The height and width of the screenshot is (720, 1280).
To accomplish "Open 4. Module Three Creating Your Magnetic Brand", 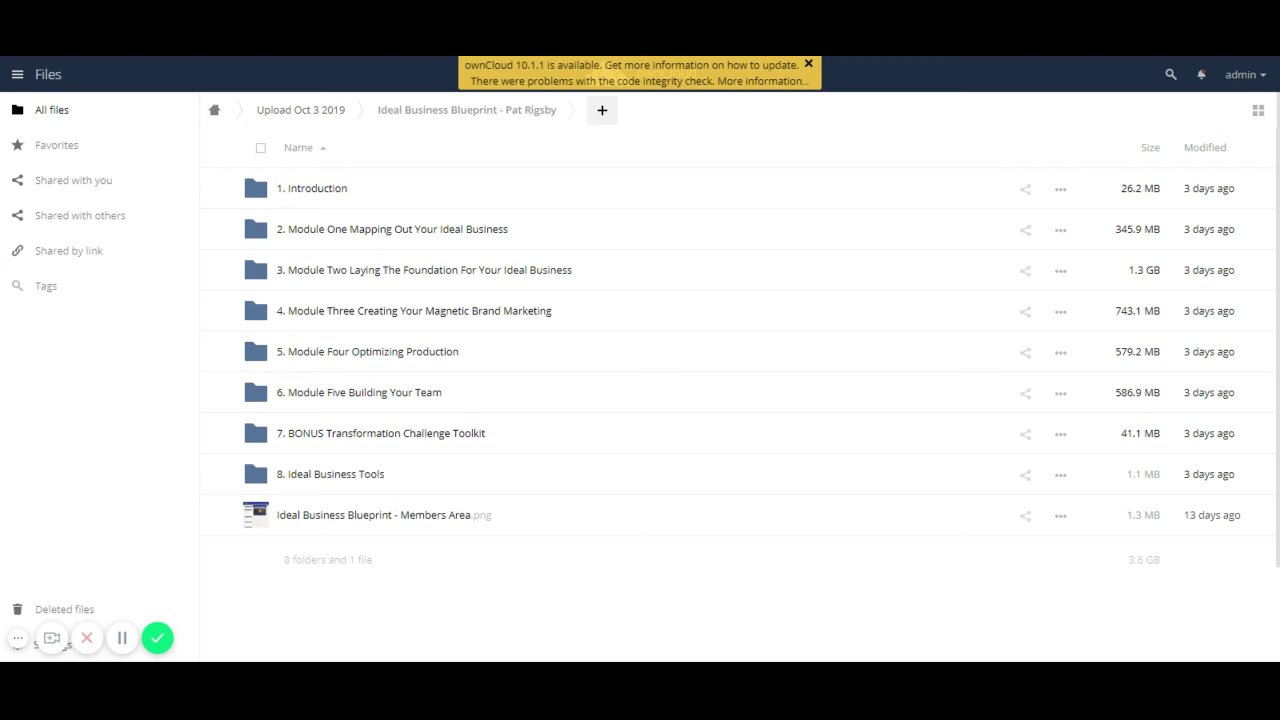I will 414,311.
